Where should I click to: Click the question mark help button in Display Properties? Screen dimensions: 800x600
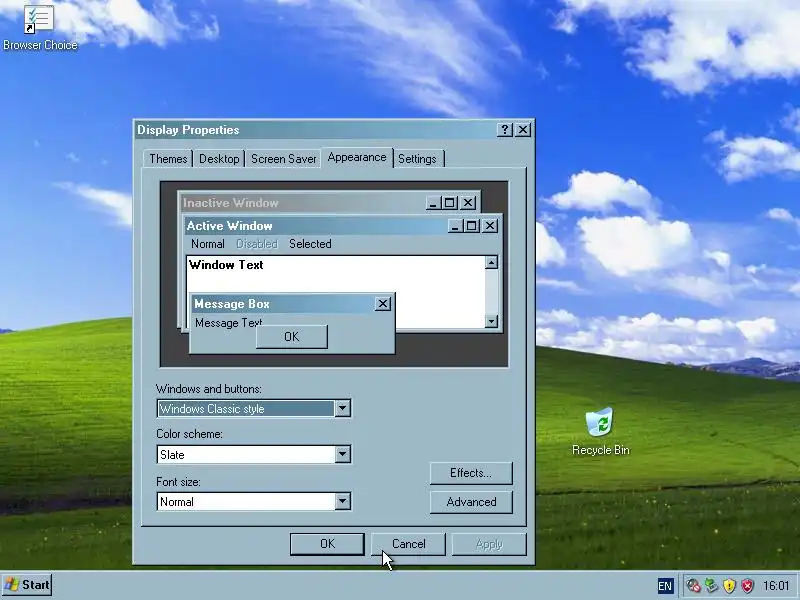click(504, 130)
